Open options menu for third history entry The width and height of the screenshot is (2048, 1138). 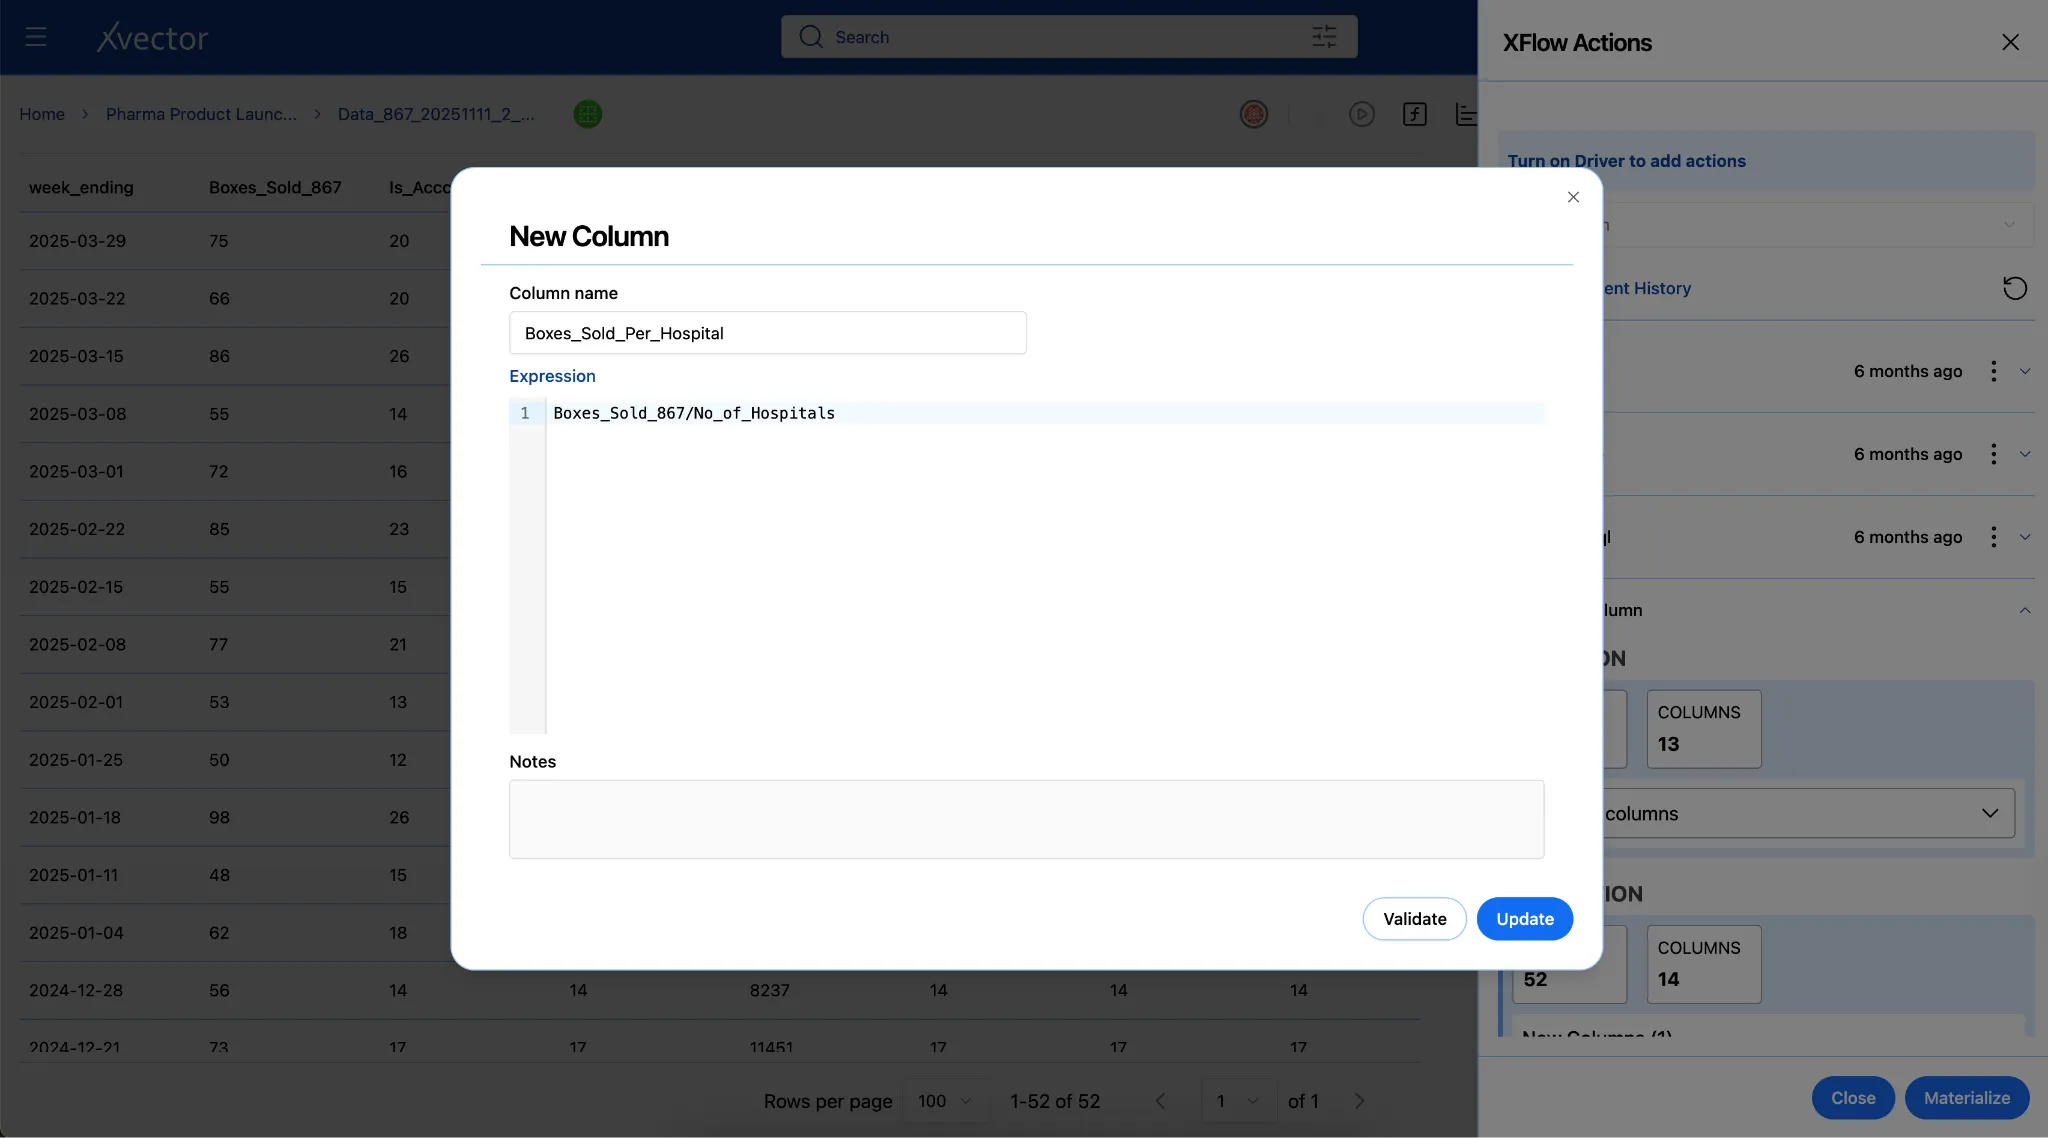tap(1993, 537)
